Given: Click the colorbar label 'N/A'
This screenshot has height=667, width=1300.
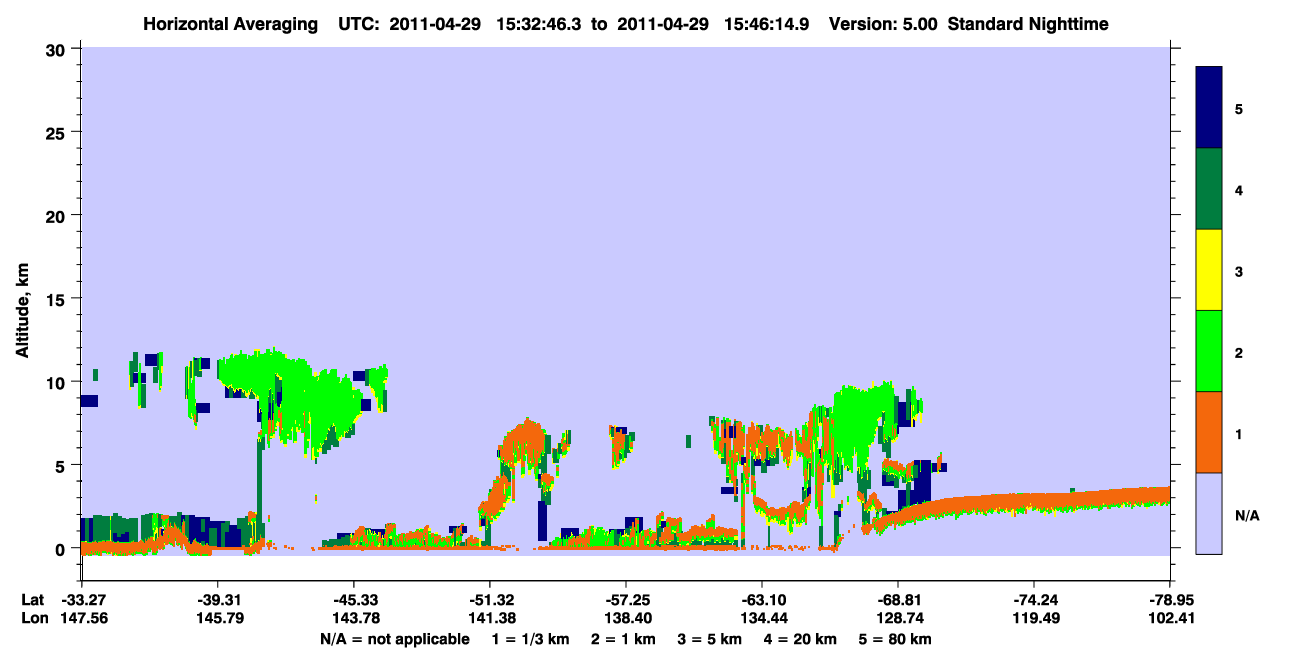Looking at the screenshot, I should pos(1247,516).
